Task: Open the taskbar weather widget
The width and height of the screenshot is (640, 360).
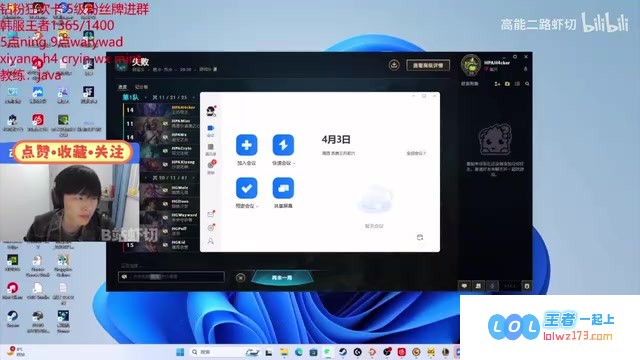Action: (x=16, y=351)
